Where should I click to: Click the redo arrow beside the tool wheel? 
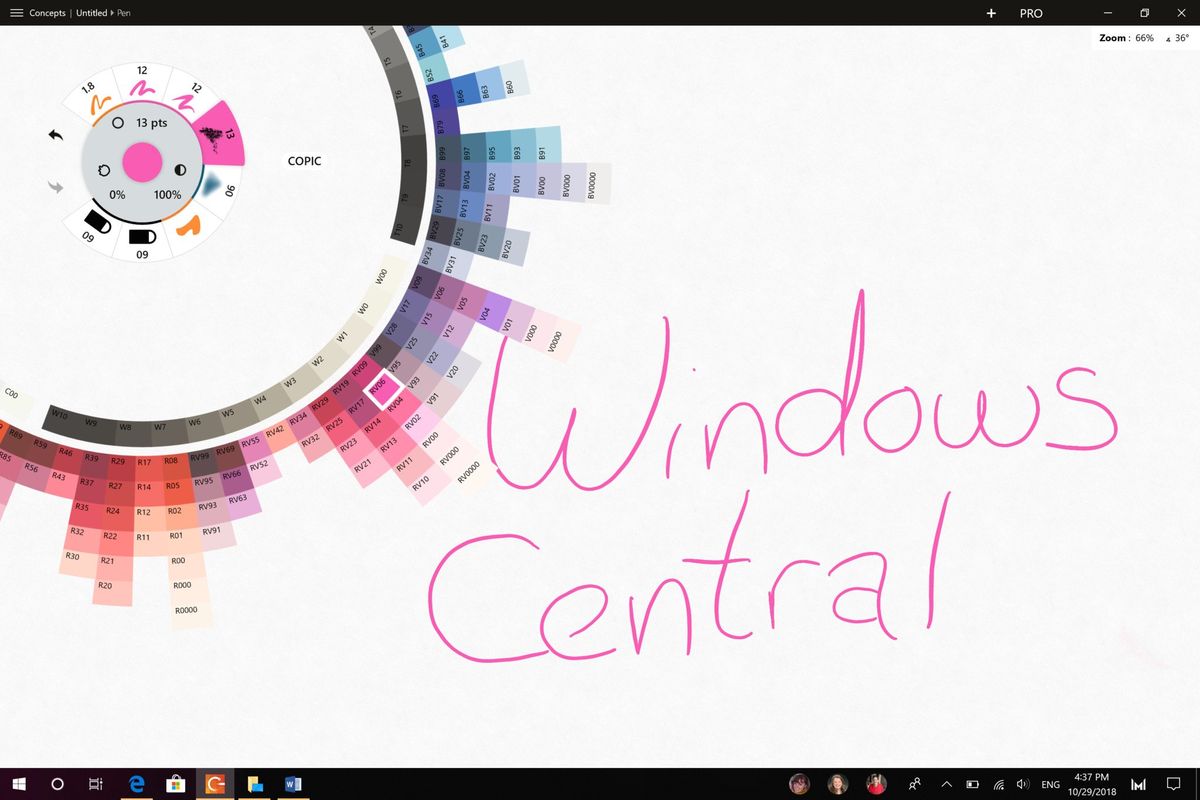click(54, 184)
